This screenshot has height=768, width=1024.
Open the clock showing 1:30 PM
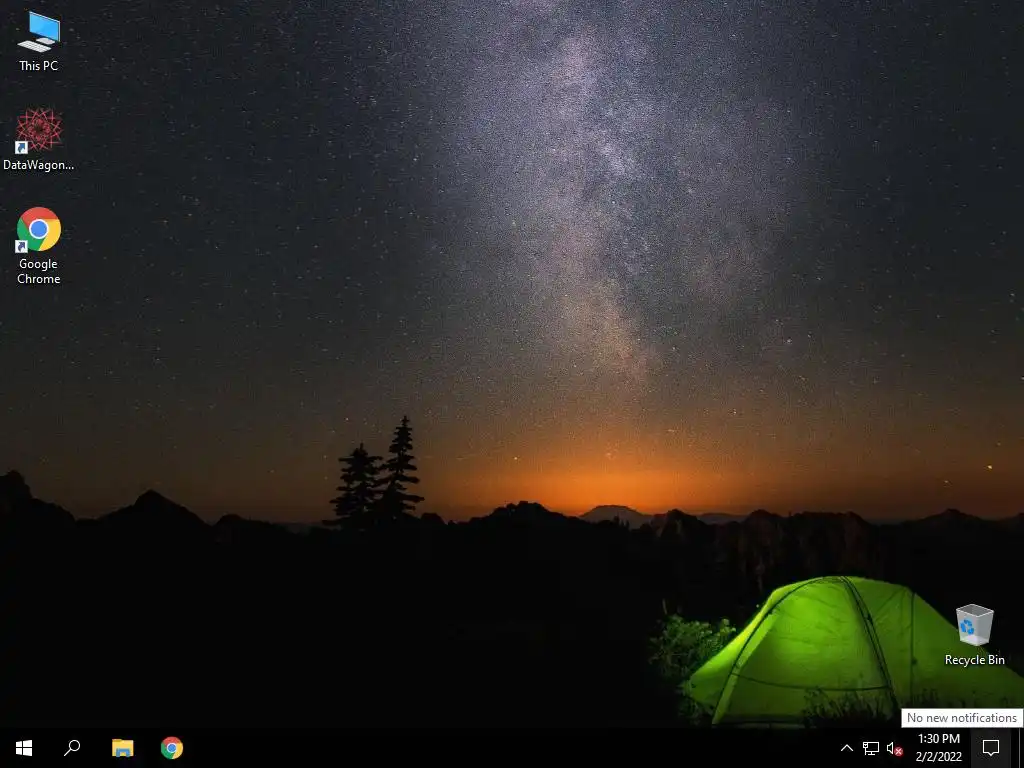tap(938, 748)
